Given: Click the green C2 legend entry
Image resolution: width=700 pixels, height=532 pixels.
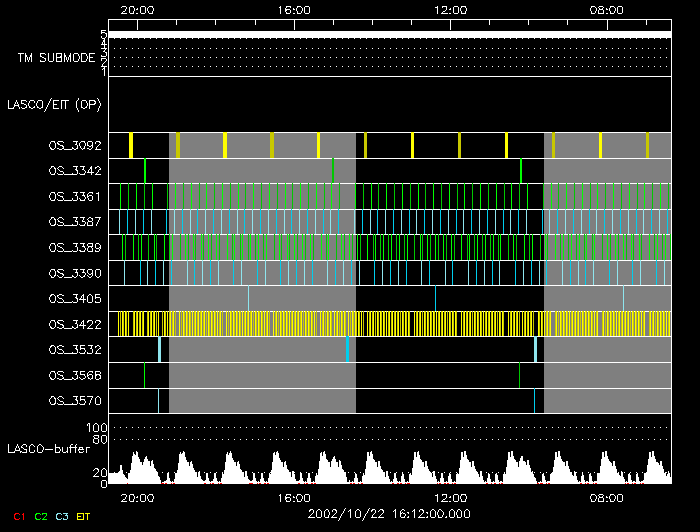Looking at the screenshot, I should tap(40, 516).
